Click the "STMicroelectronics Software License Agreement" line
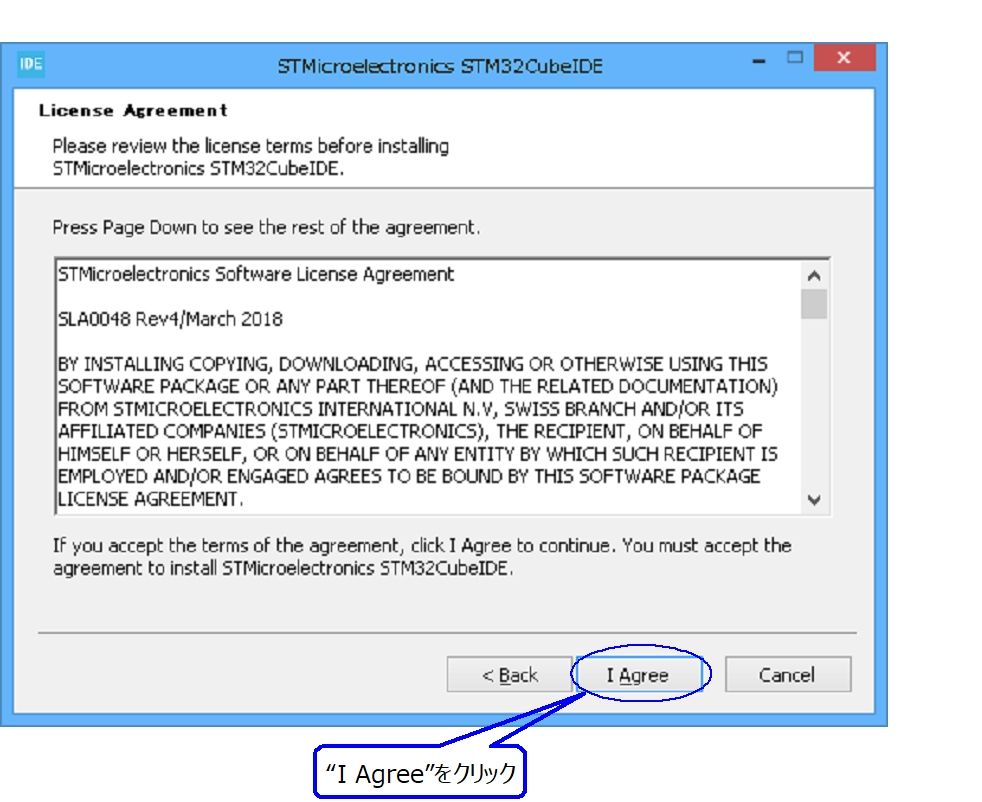Image resolution: width=982 pixels, height=802 pixels. 256,274
